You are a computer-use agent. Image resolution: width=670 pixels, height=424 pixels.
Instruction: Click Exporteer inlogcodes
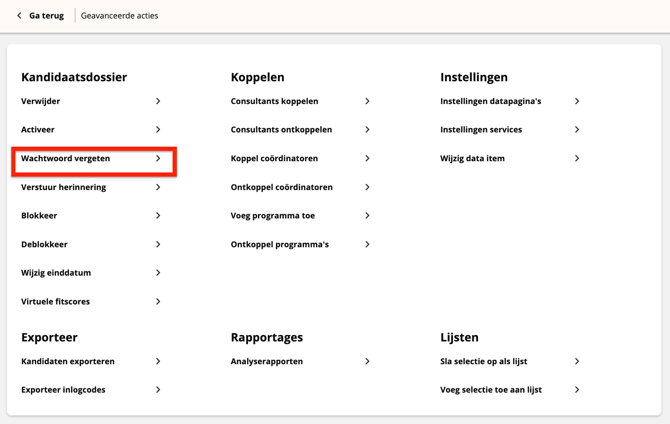(x=63, y=390)
